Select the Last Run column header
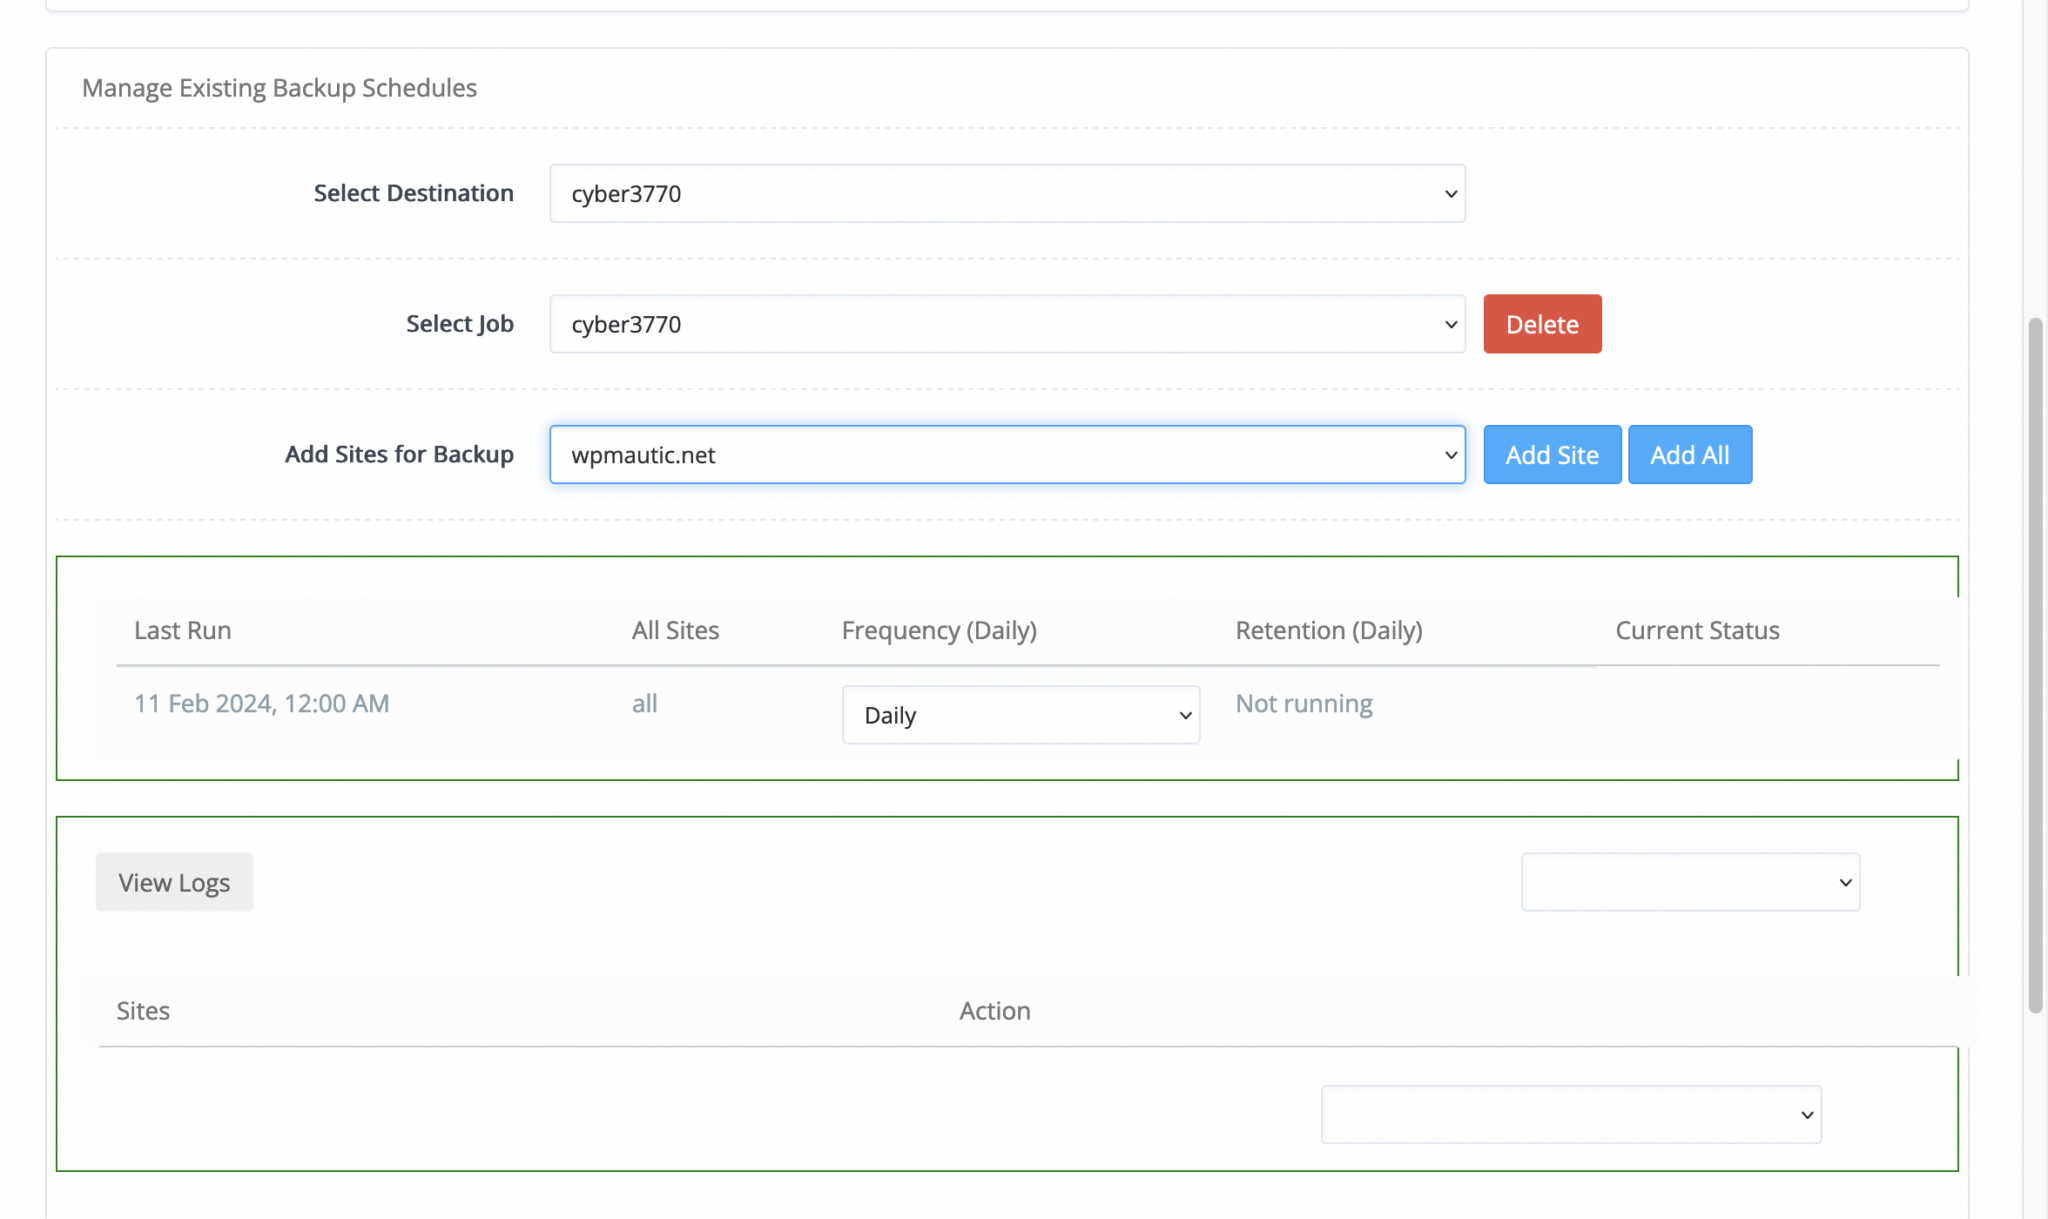 pyautogui.click(x=182, y=630)
